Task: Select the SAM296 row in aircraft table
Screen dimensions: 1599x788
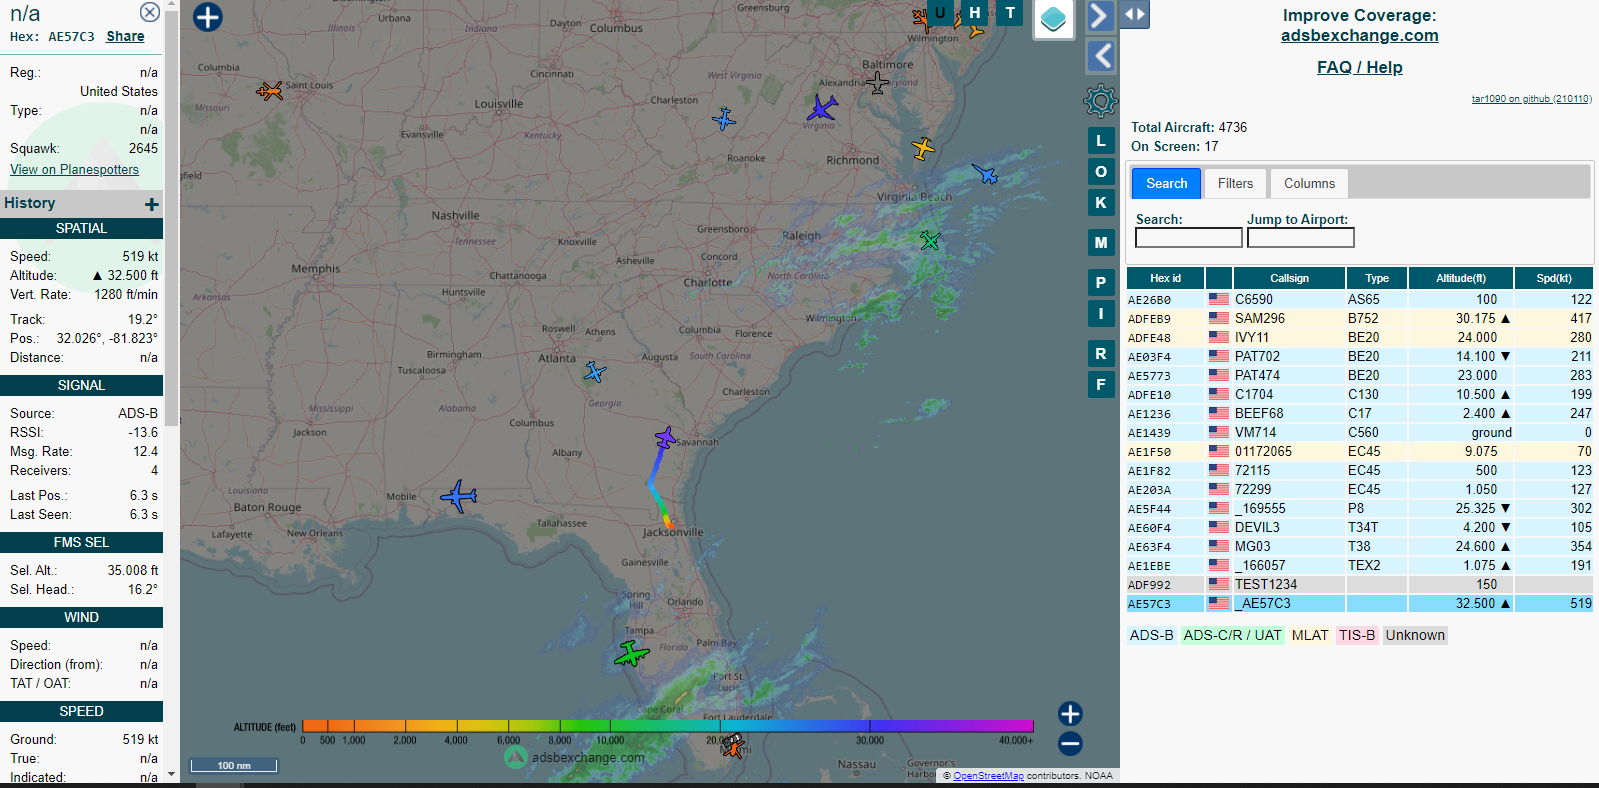Action: pos(1360,318)
